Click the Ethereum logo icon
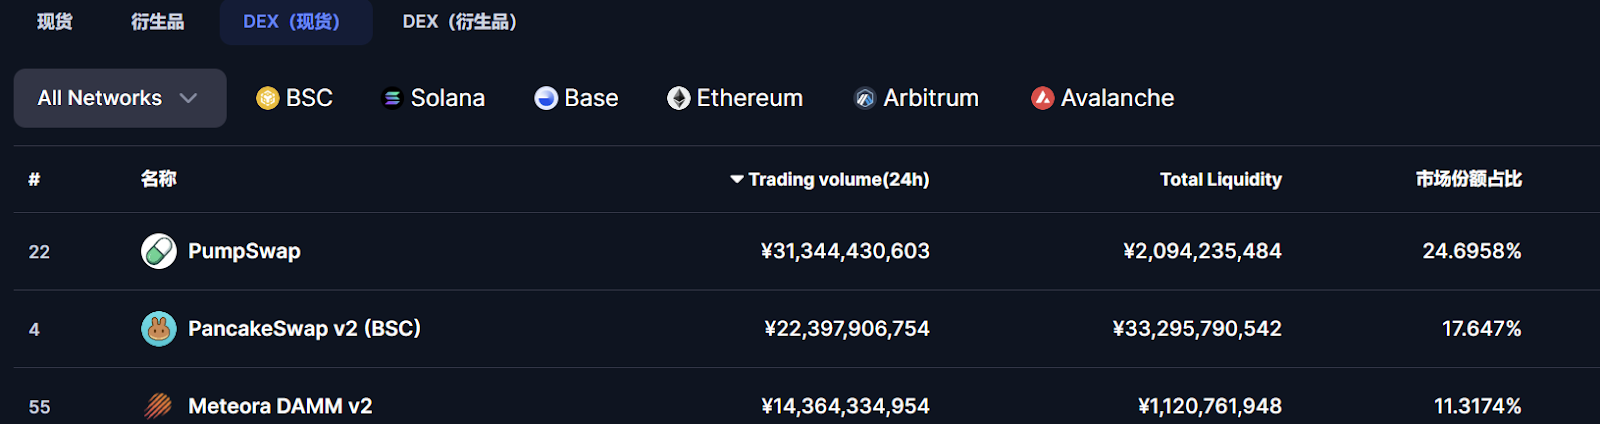 coord(679,98)
